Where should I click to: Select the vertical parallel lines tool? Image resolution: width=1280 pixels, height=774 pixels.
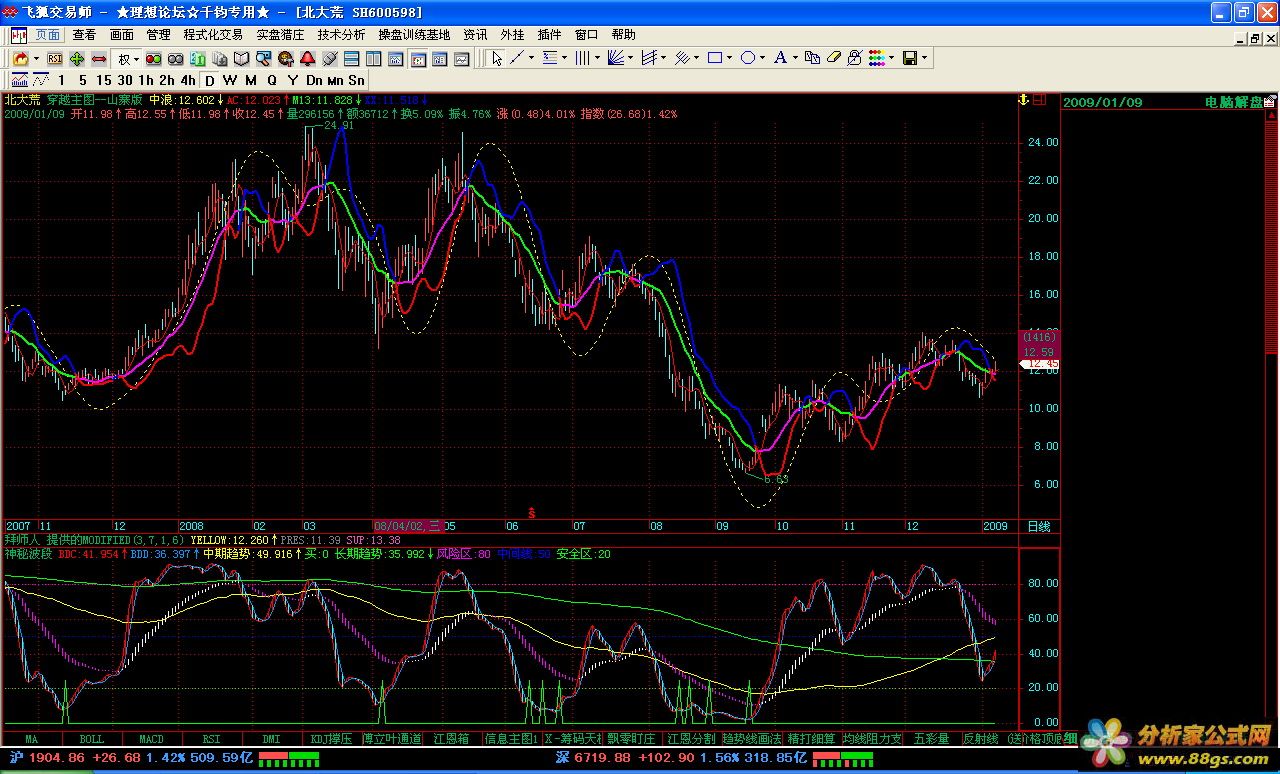[x=582, y=58]
